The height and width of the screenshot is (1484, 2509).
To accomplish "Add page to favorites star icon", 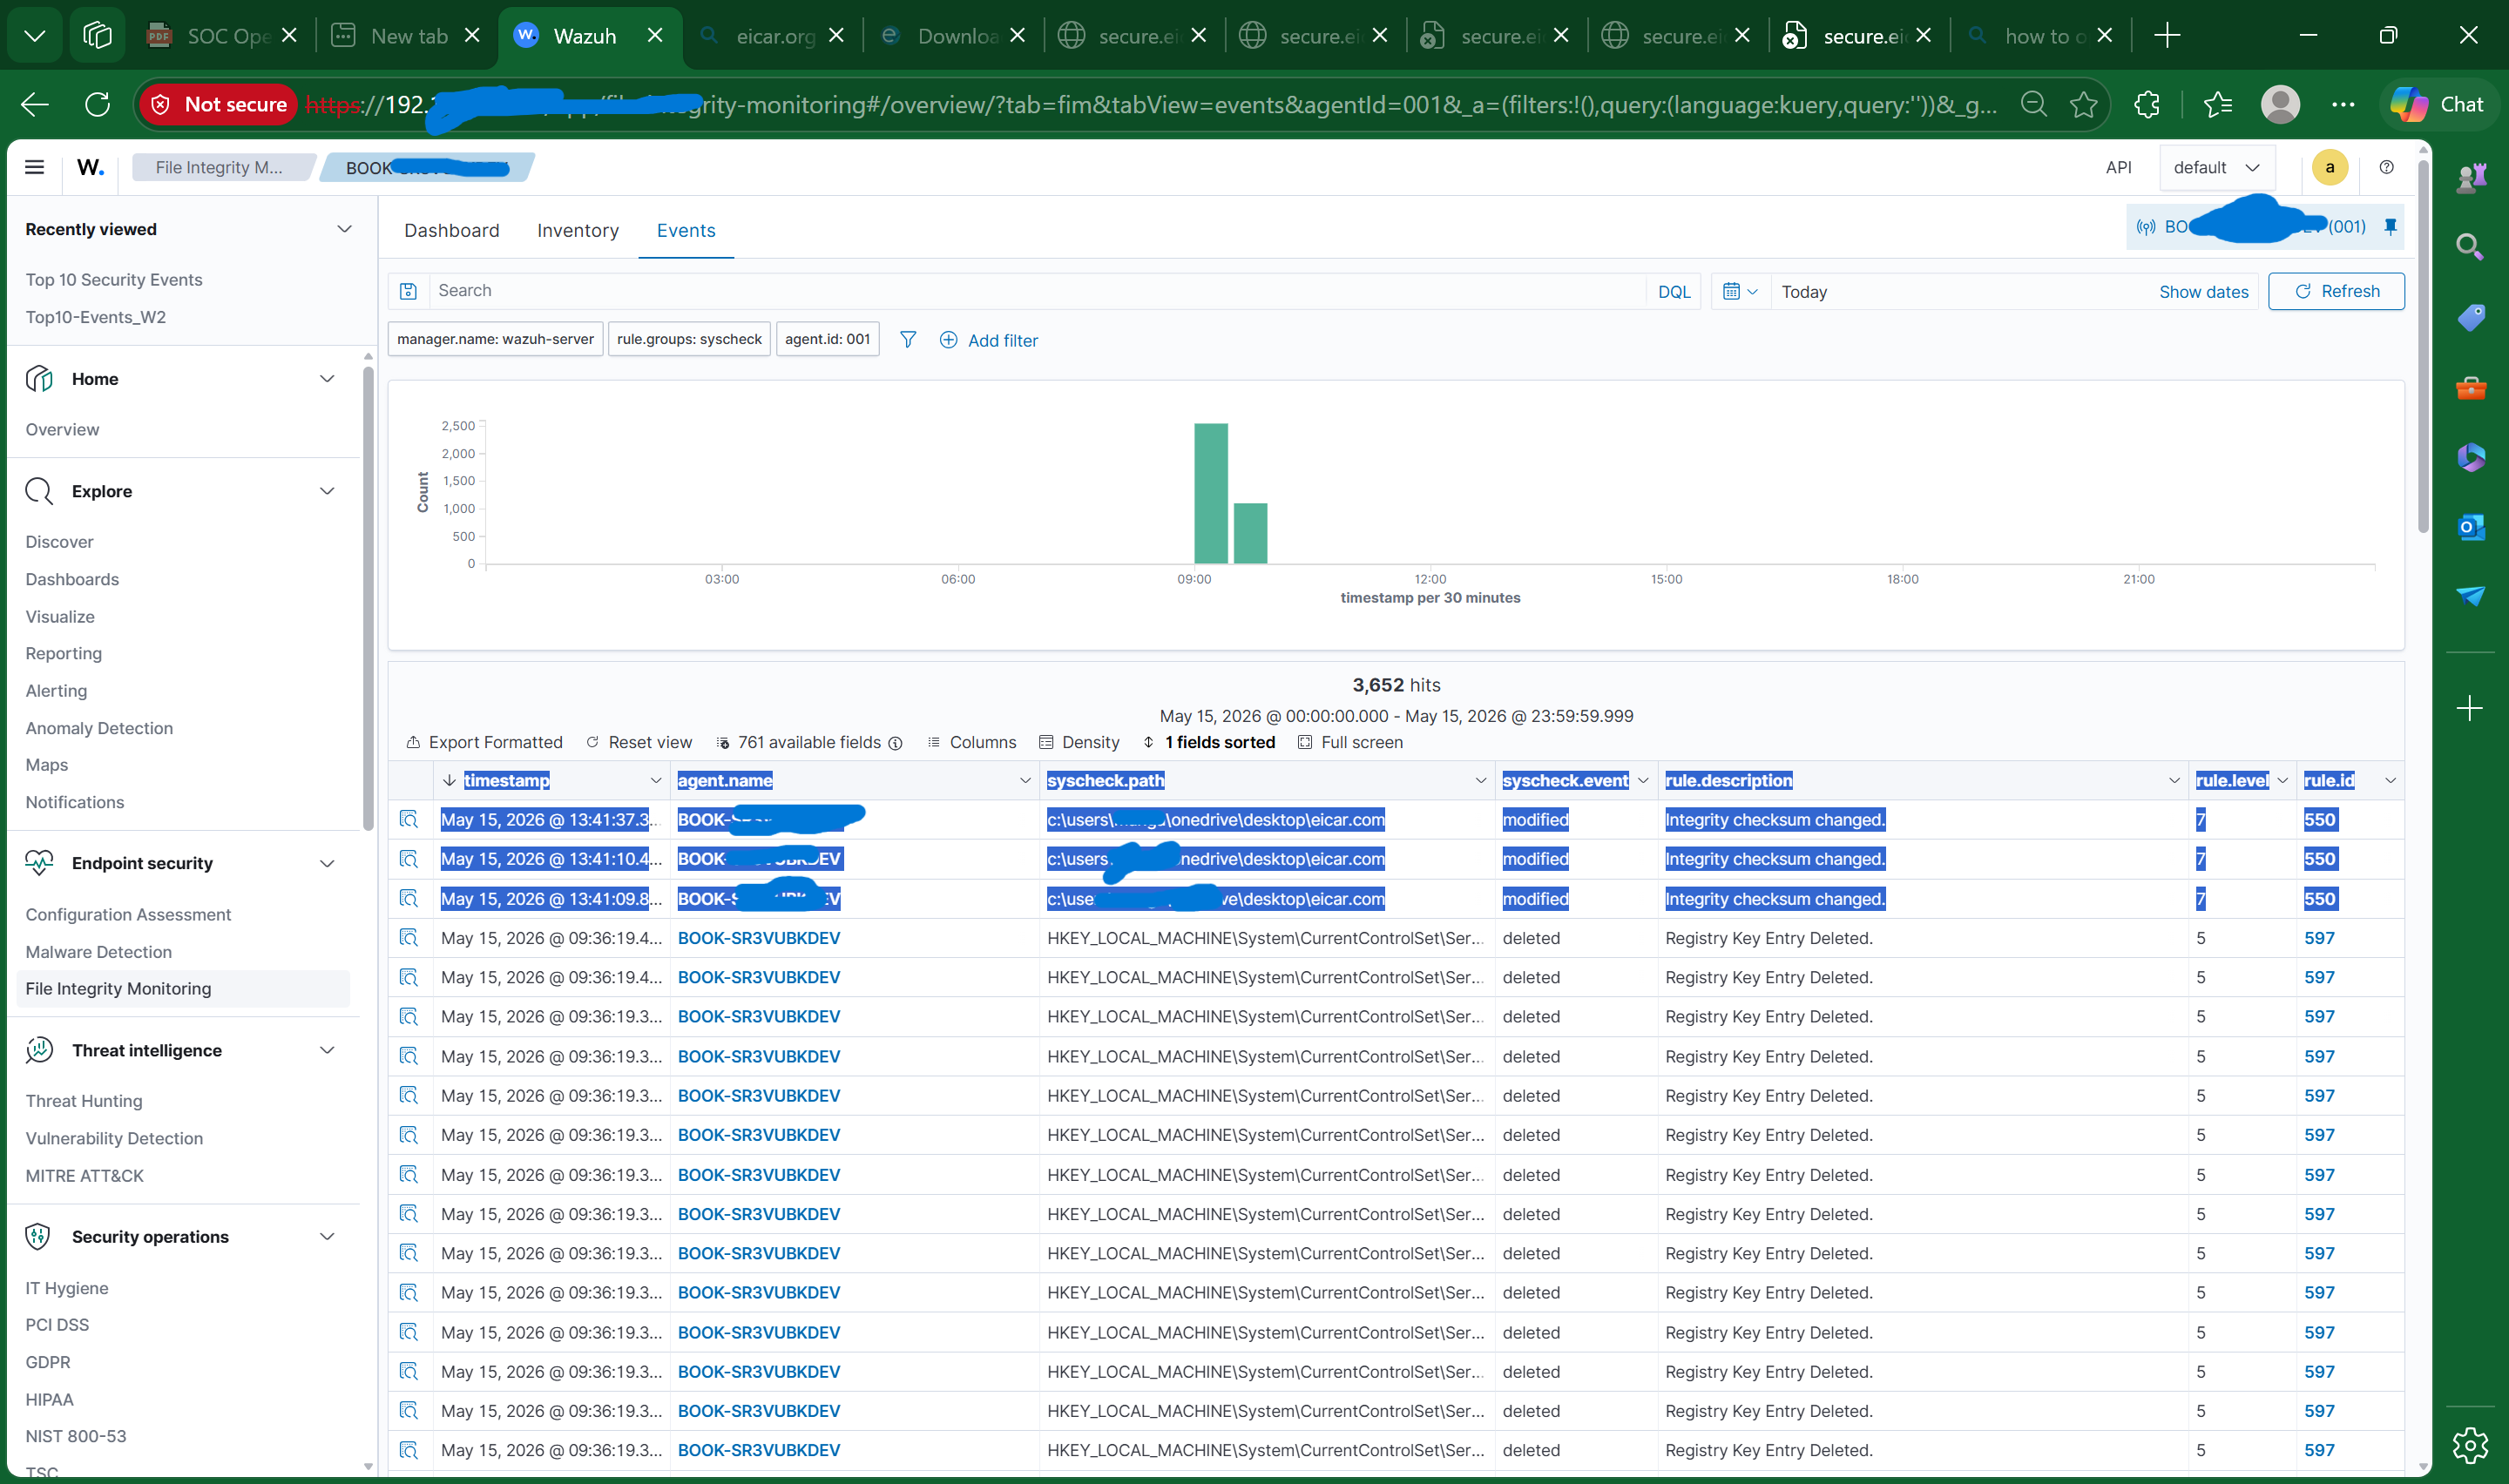I will pyautogui.click(x=2084, y=104).
